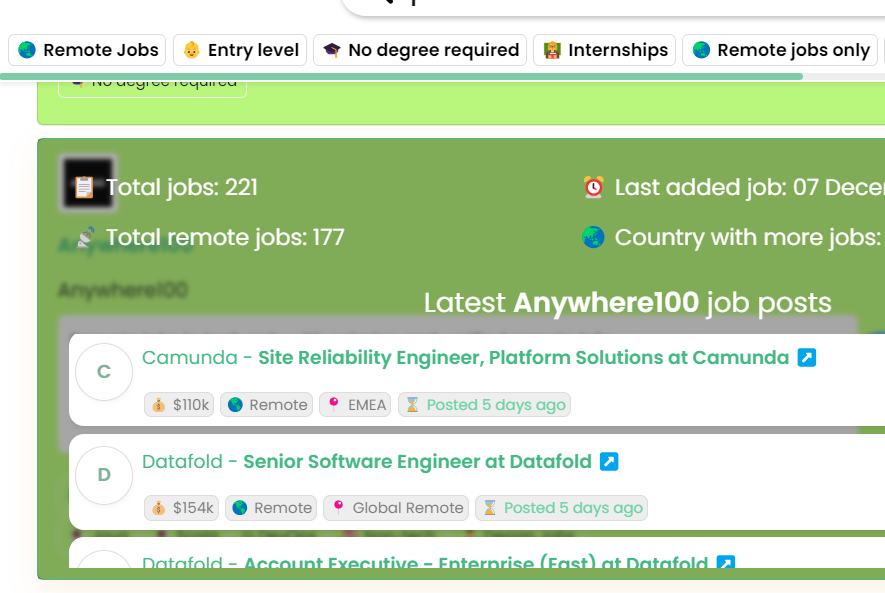Image resolution: width=885 pixels, height=593 pixels.
Task: Click the Internships chip emoji icon
Action: pos(552,50)
